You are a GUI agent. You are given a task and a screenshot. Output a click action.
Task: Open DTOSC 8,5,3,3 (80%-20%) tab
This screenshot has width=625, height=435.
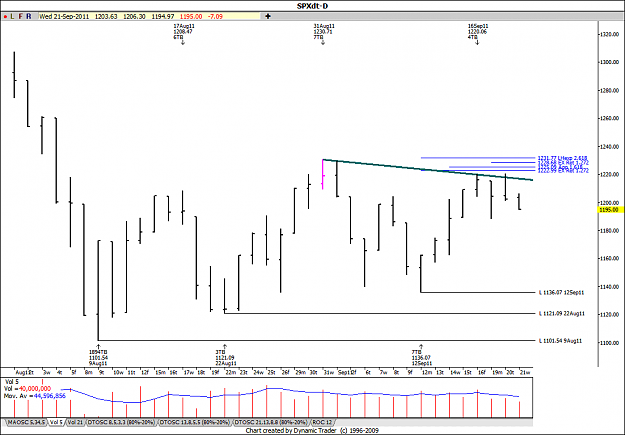[x=121, y=422]
